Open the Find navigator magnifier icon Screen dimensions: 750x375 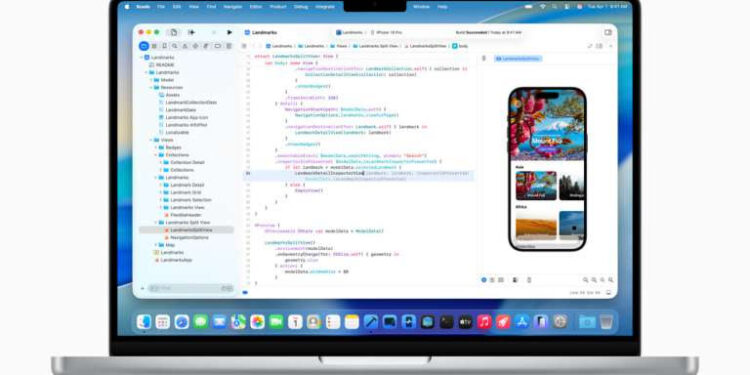pyautogui.click(x=175, y=46)
